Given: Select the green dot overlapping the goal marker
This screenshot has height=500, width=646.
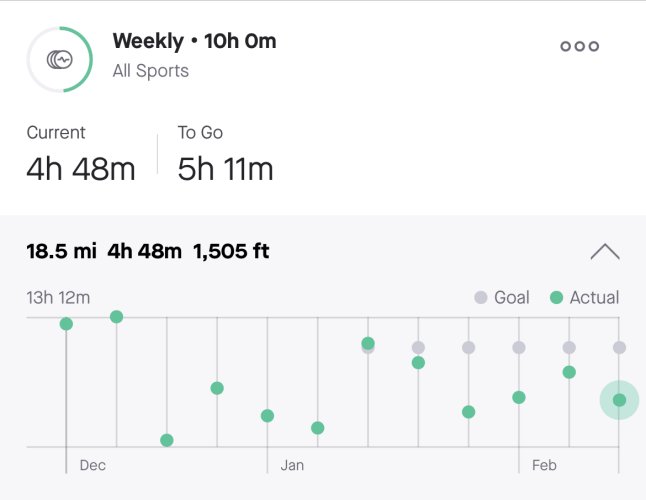Looking at the screenshot, I should 368,343.
